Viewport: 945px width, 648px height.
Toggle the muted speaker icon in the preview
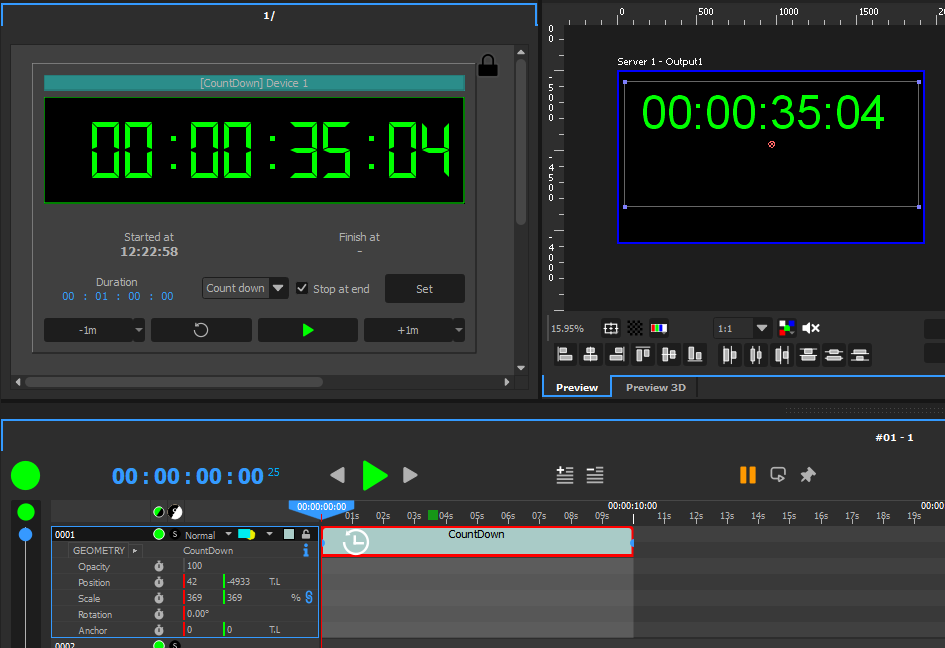[x=811, y=328]
